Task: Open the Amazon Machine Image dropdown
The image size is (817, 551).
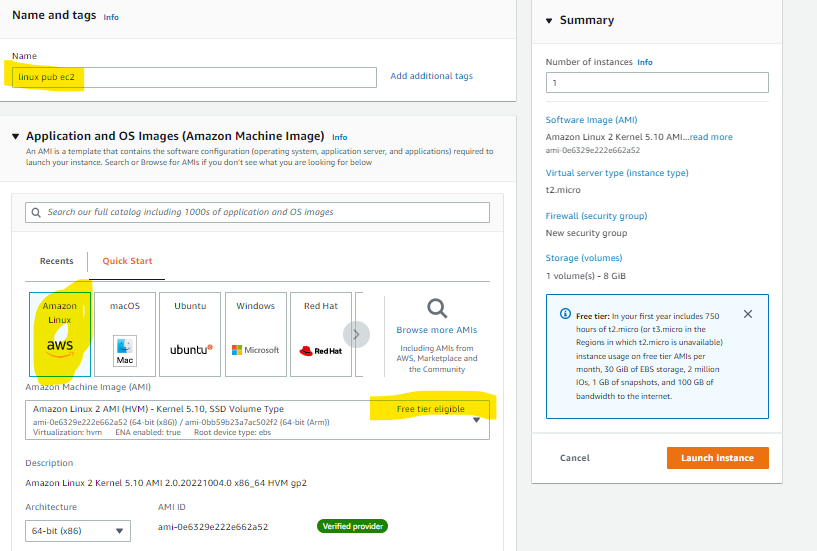Action: point(257,420)
